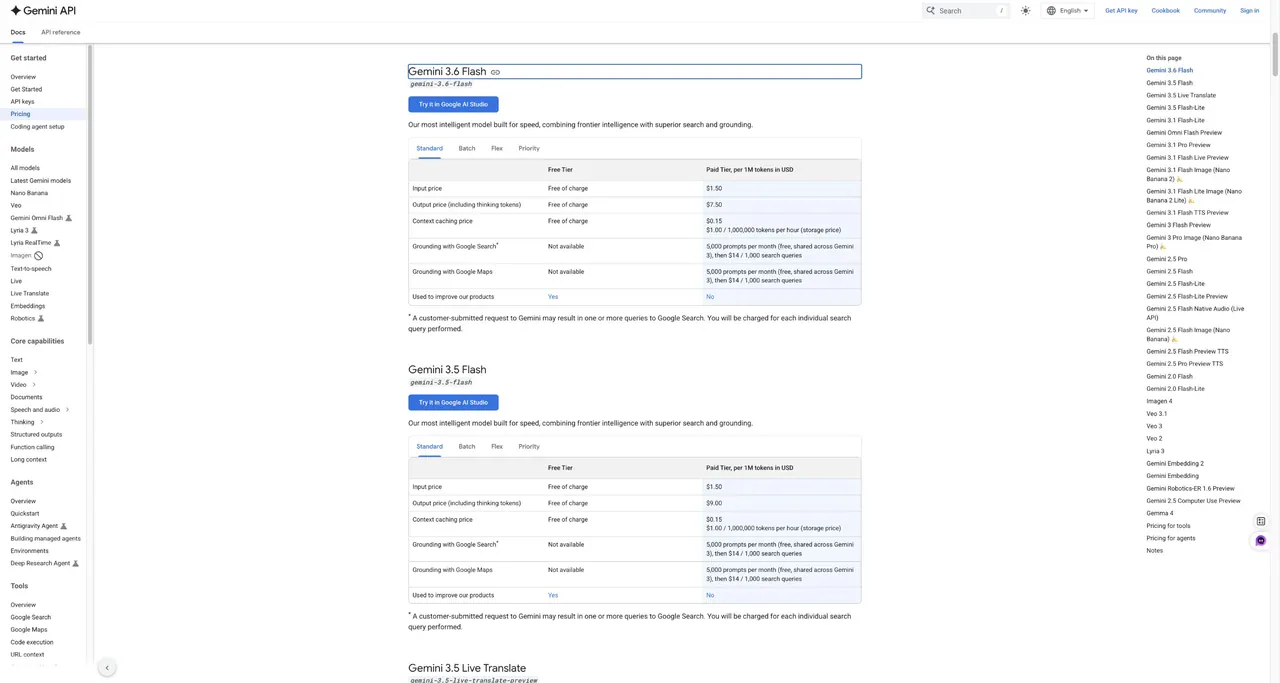Toggle the light/dark theme sun icon
Screen dimensions: 1280x683
tap(1025, 10)
